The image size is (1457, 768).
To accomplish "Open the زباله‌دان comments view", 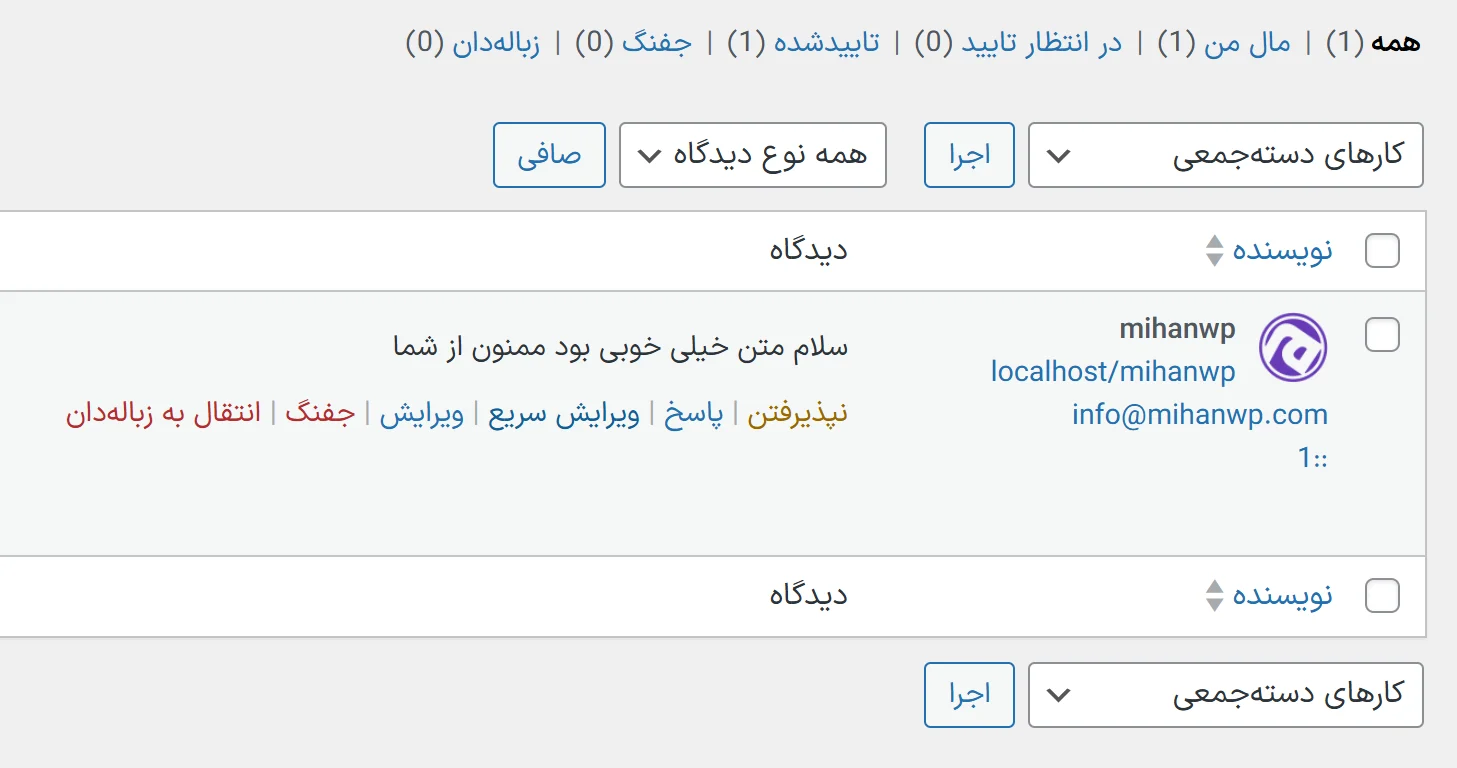I will pos(497,43).
